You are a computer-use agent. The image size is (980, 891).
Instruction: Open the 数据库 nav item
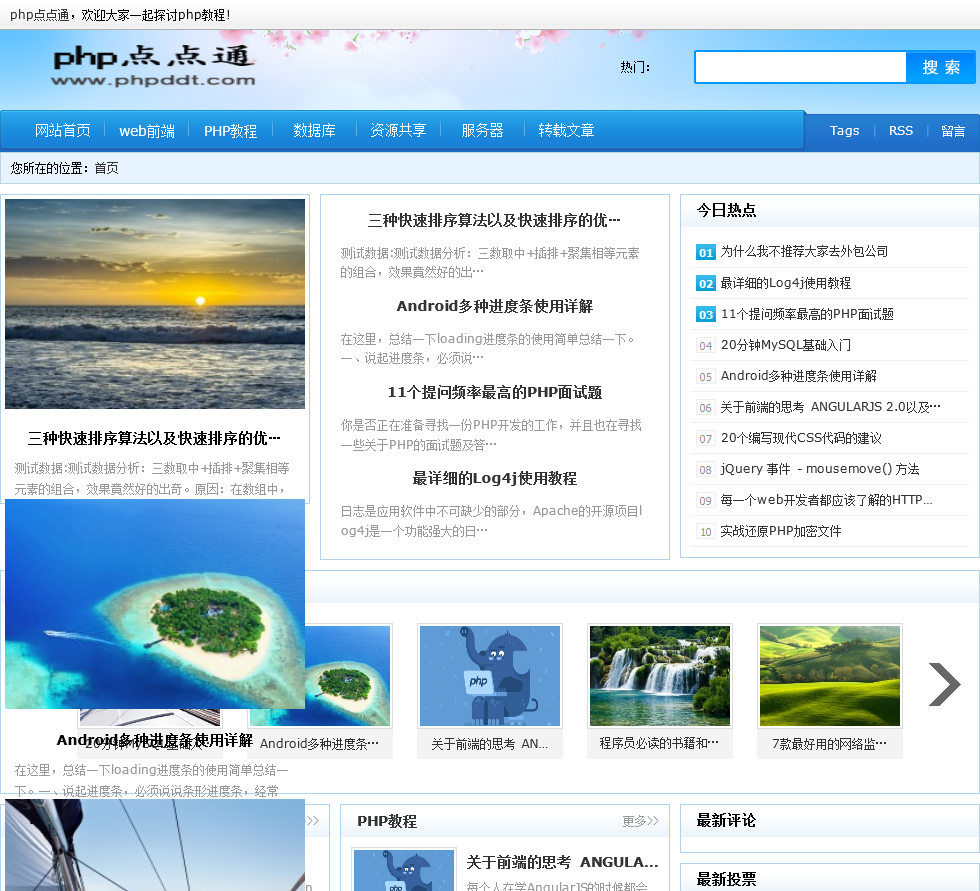(314, 130)
